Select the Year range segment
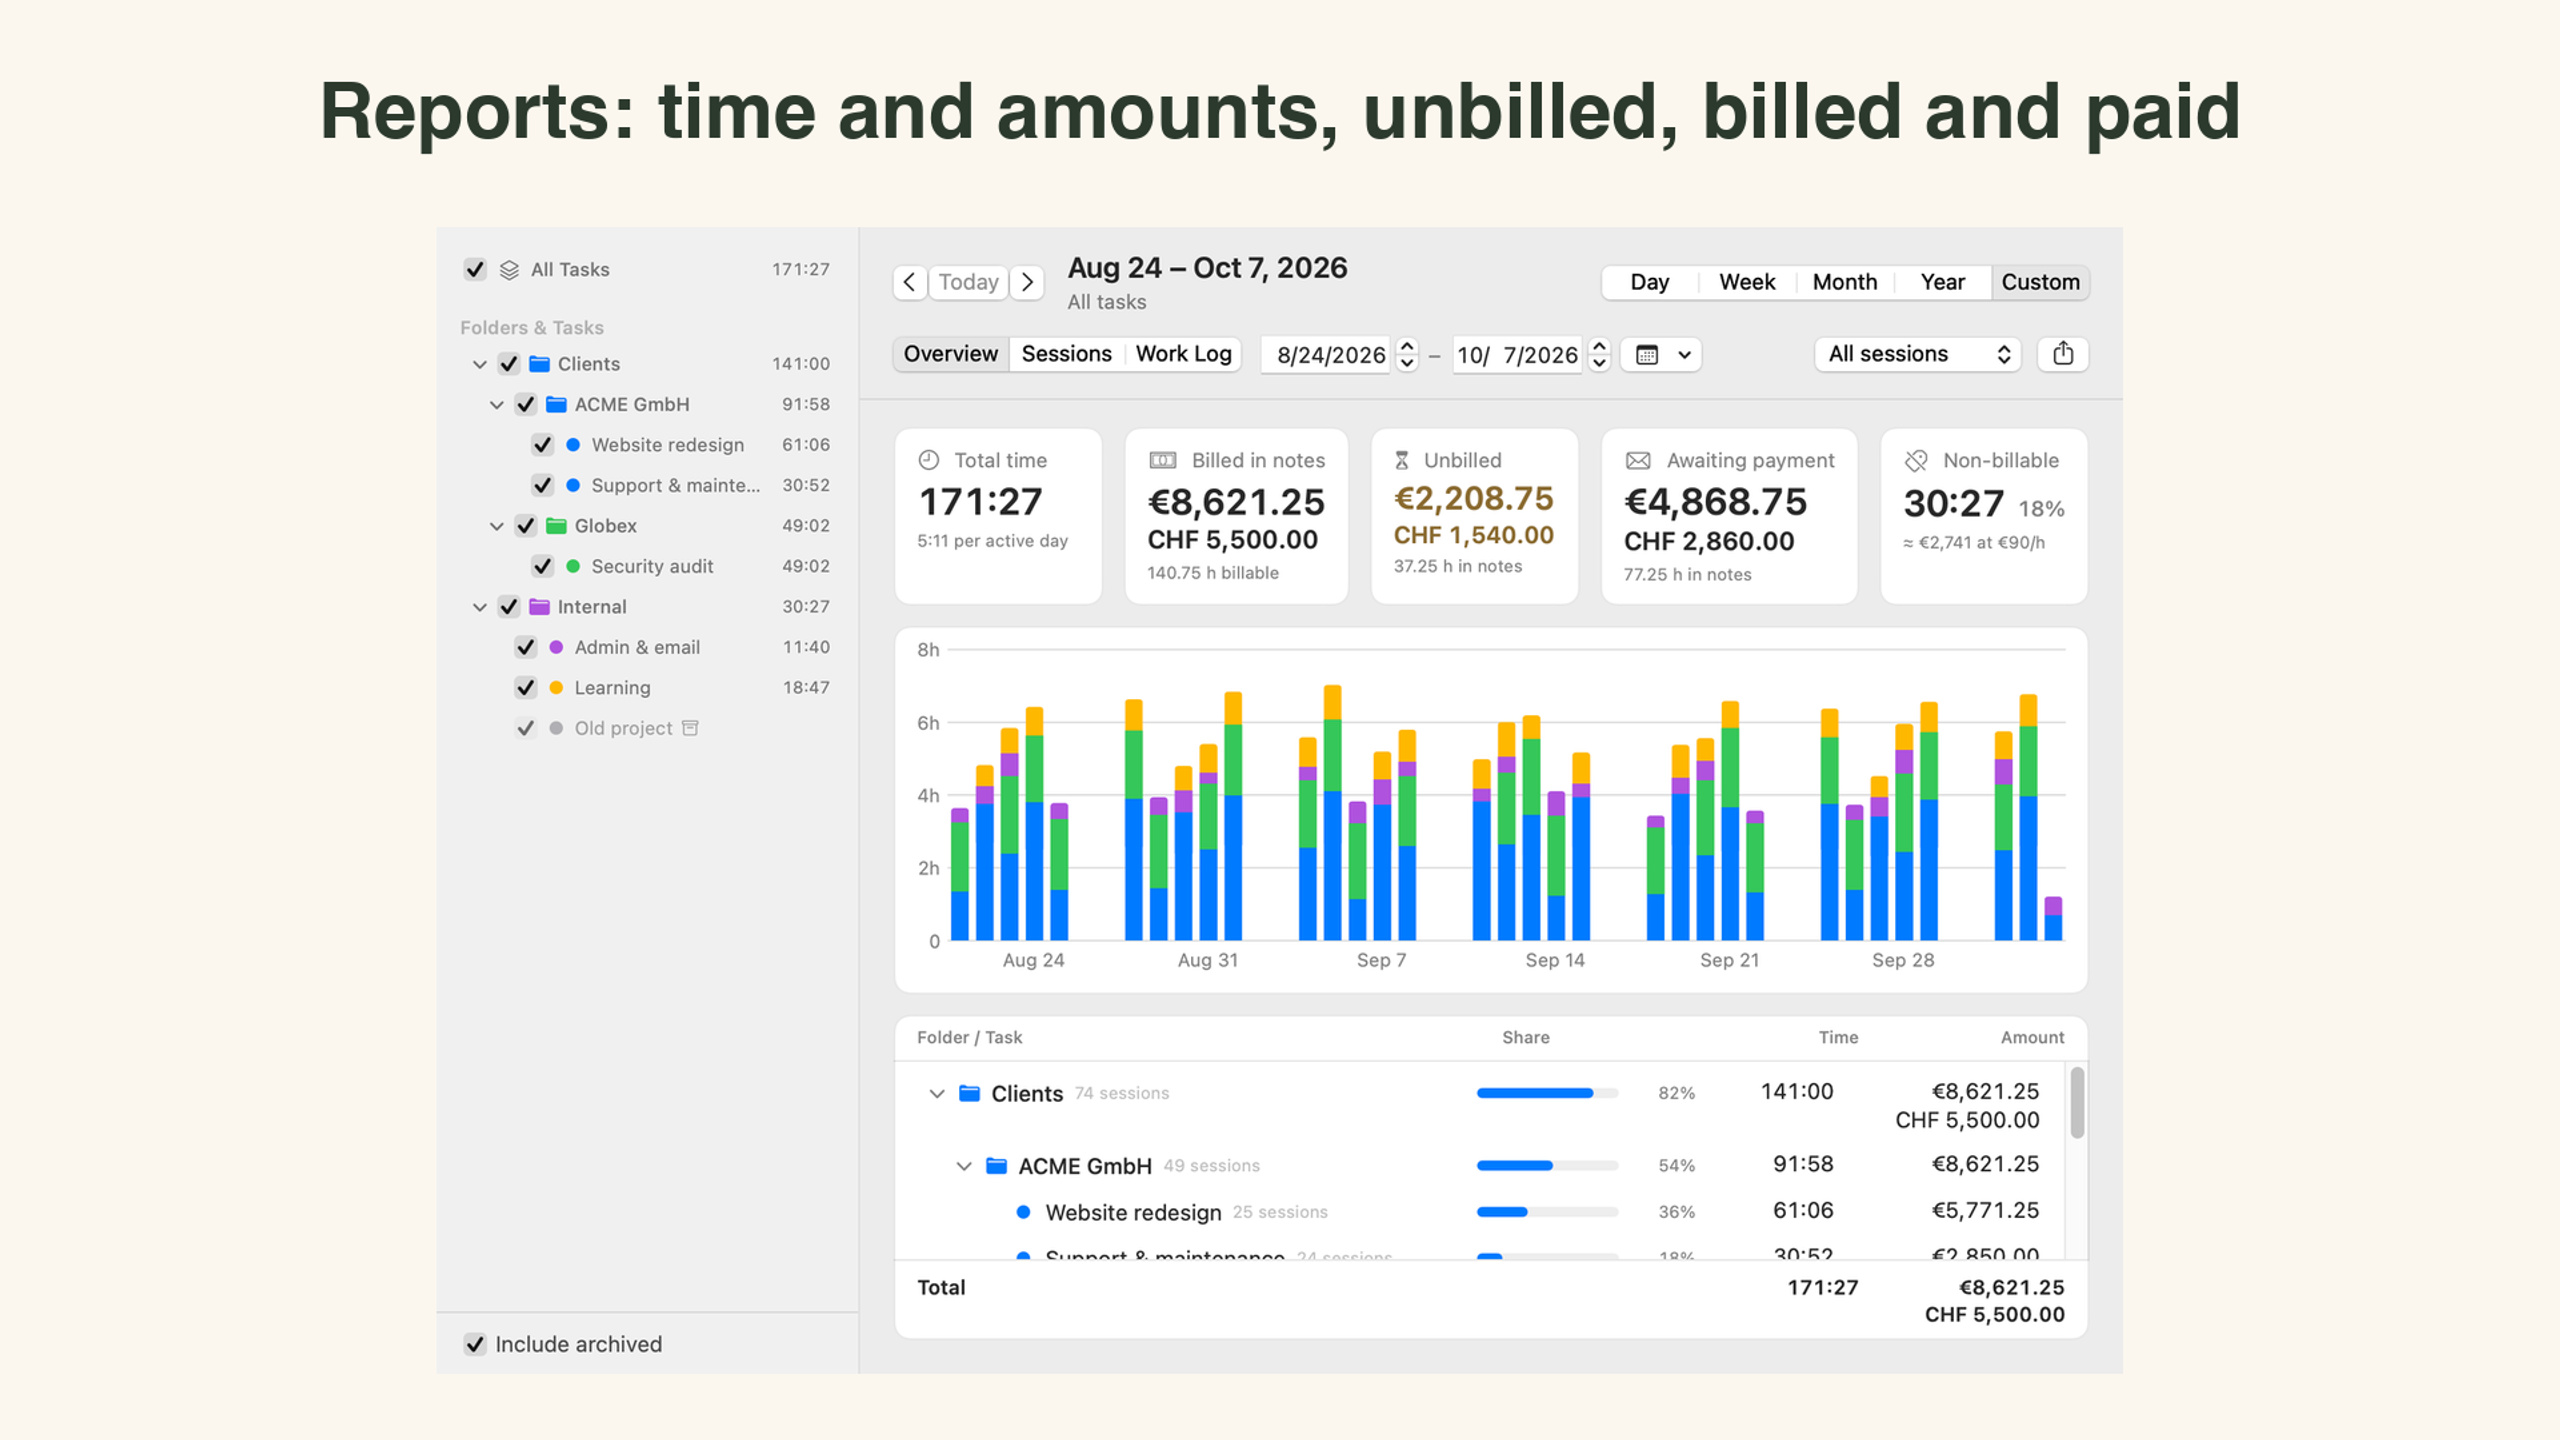 [x=1942, y=282]
